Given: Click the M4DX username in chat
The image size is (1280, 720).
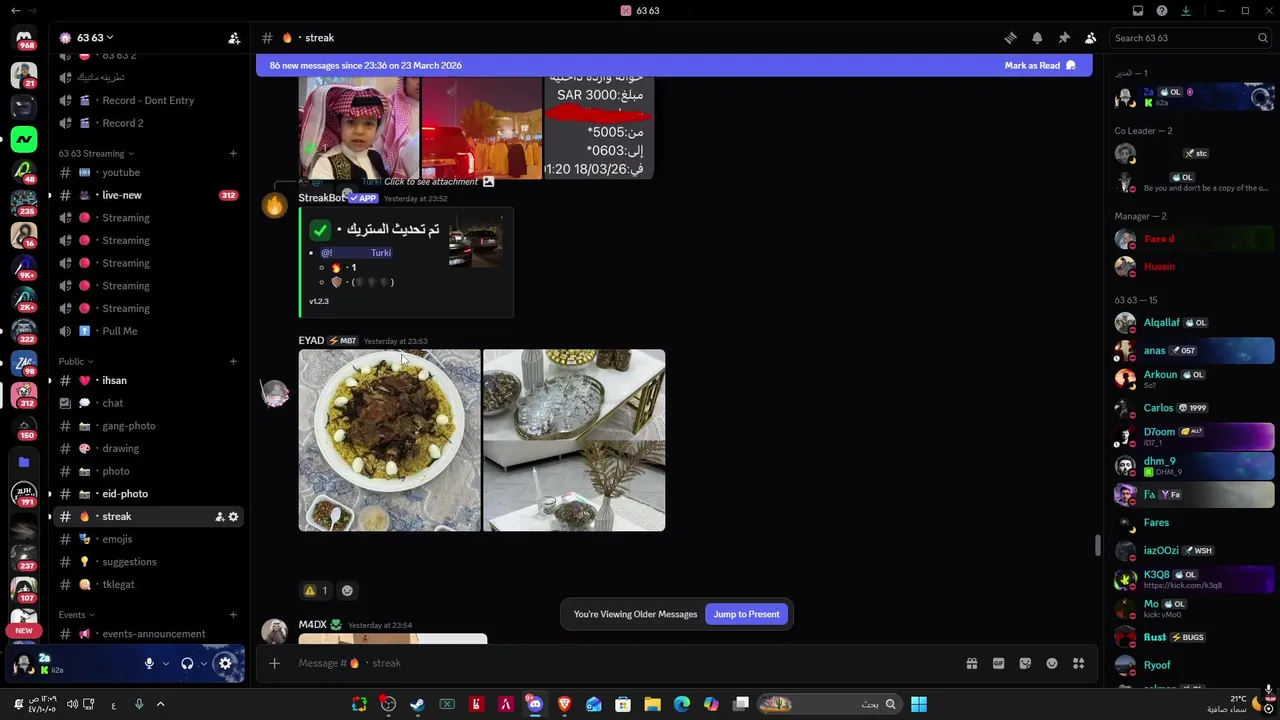Looking at the screenshot, I should (x=313, y=625).
